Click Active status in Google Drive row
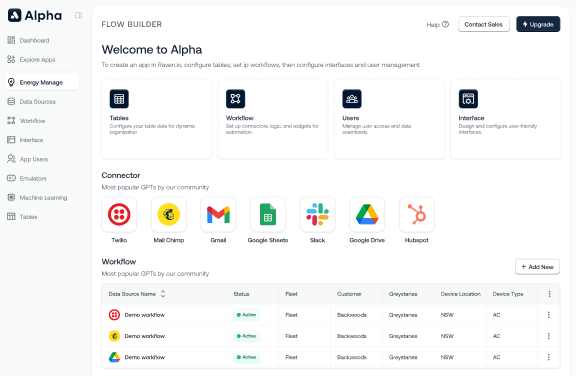 (x=246, y=357)
